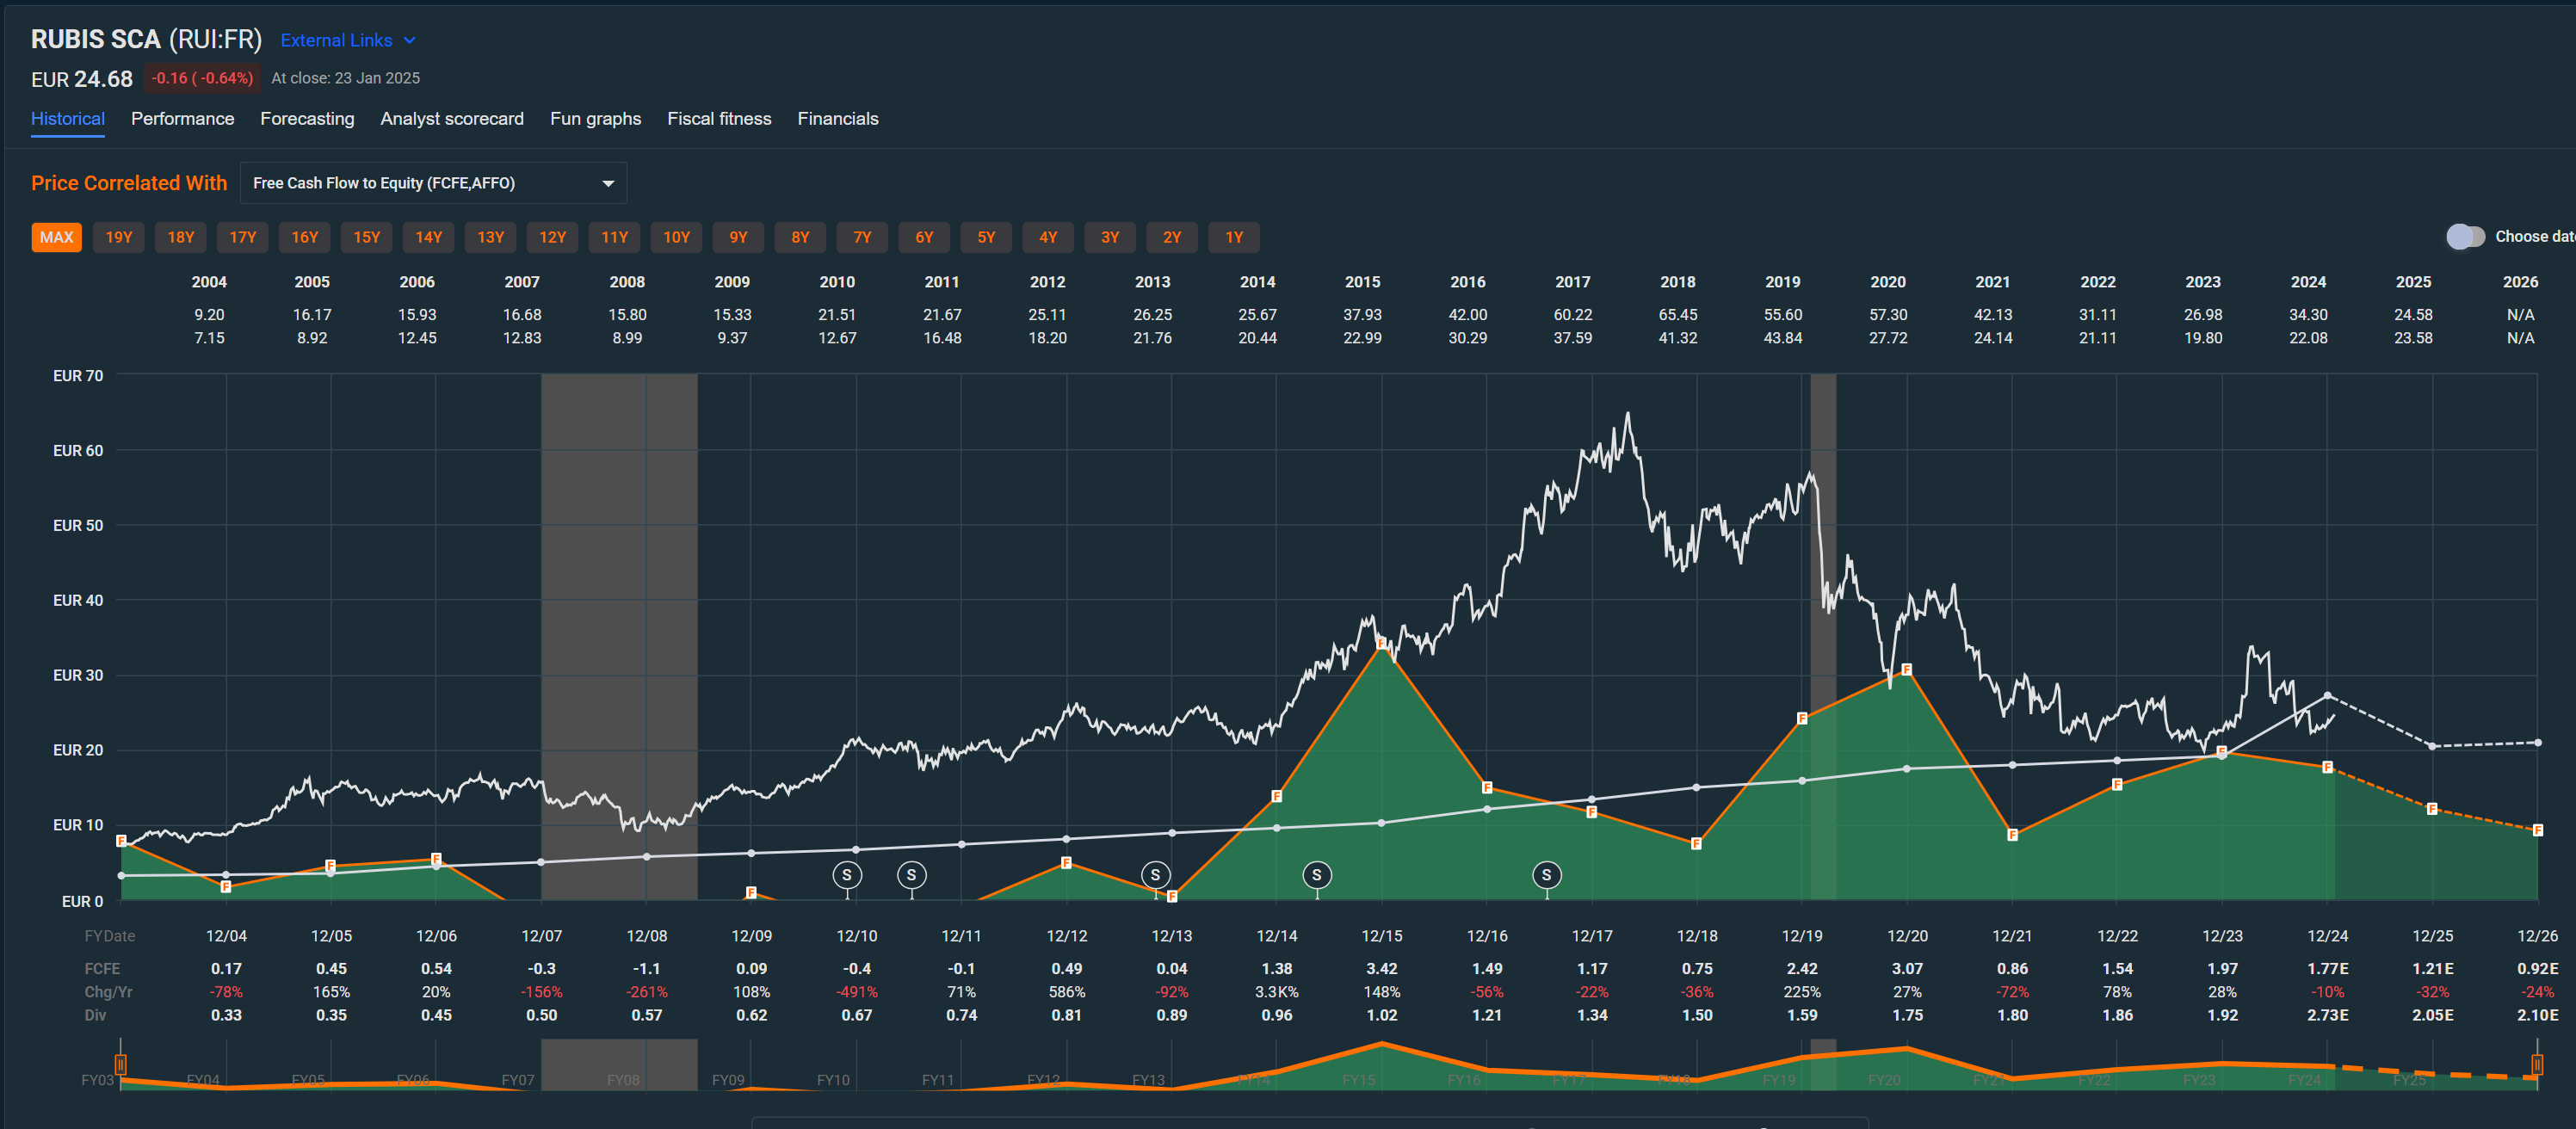Choose the 12Y range button
Image resolution: width=2576 pixels, height=1129 pixels.
coord(553,237)
